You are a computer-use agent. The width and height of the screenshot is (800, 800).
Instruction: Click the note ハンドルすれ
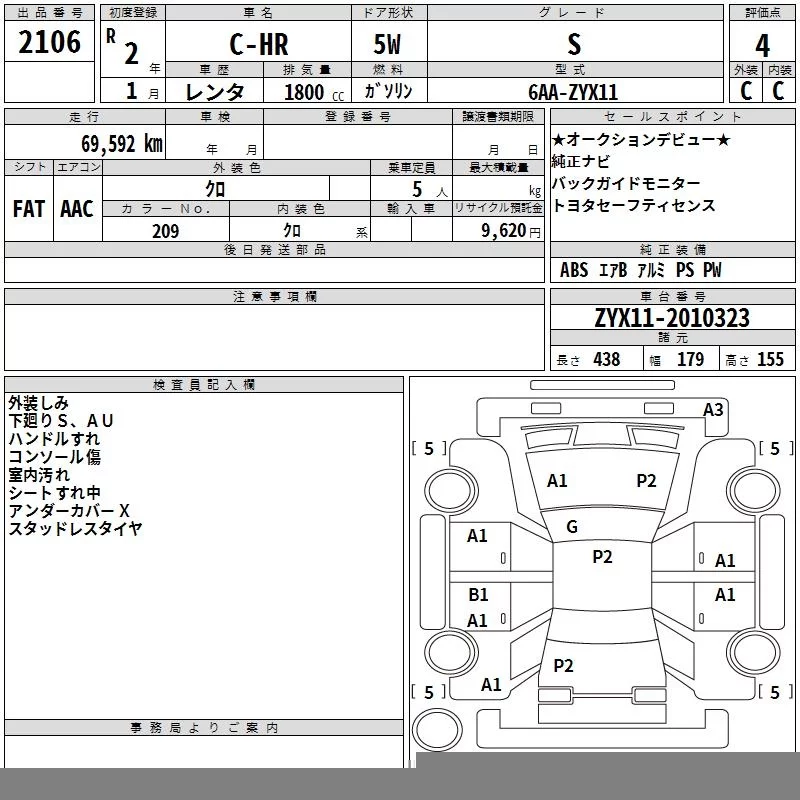(x=54, y=439)
